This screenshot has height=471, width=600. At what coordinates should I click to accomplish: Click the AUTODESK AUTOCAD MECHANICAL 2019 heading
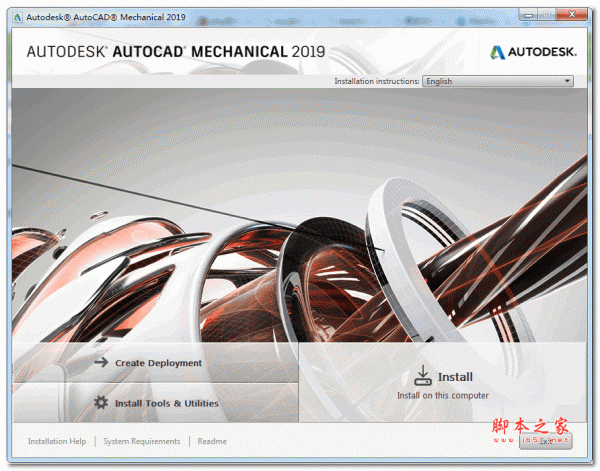(x=176, y=52)
